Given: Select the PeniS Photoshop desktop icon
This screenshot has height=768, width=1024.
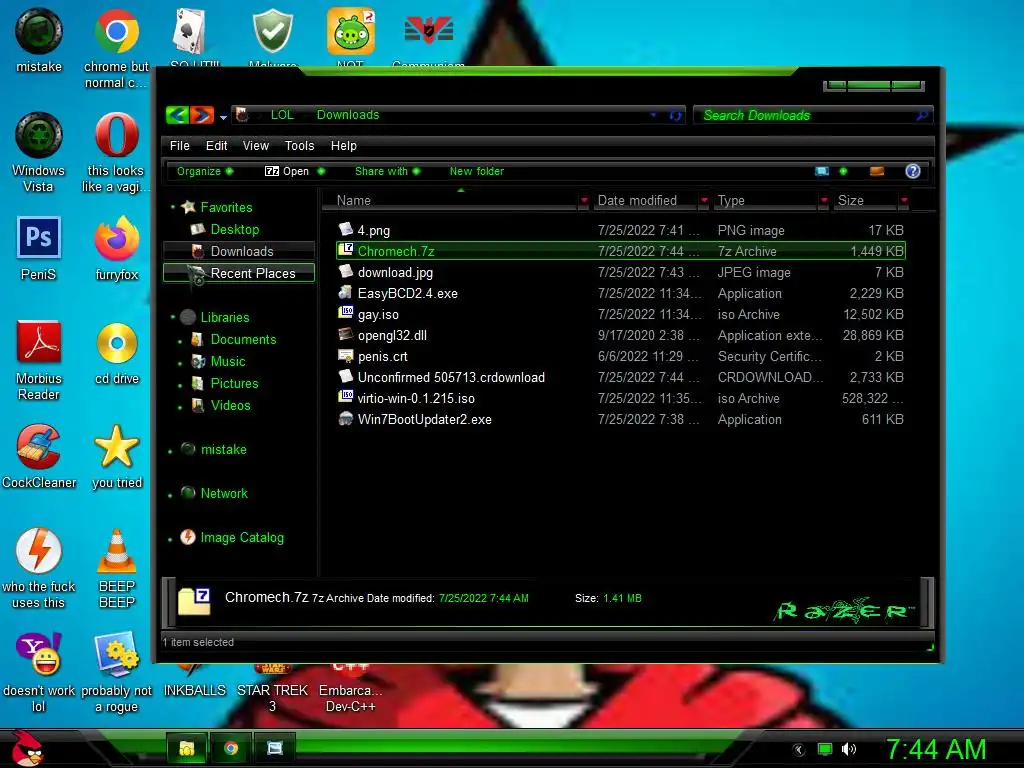Looking at the screenshot, I should click(x=39, y=249).
